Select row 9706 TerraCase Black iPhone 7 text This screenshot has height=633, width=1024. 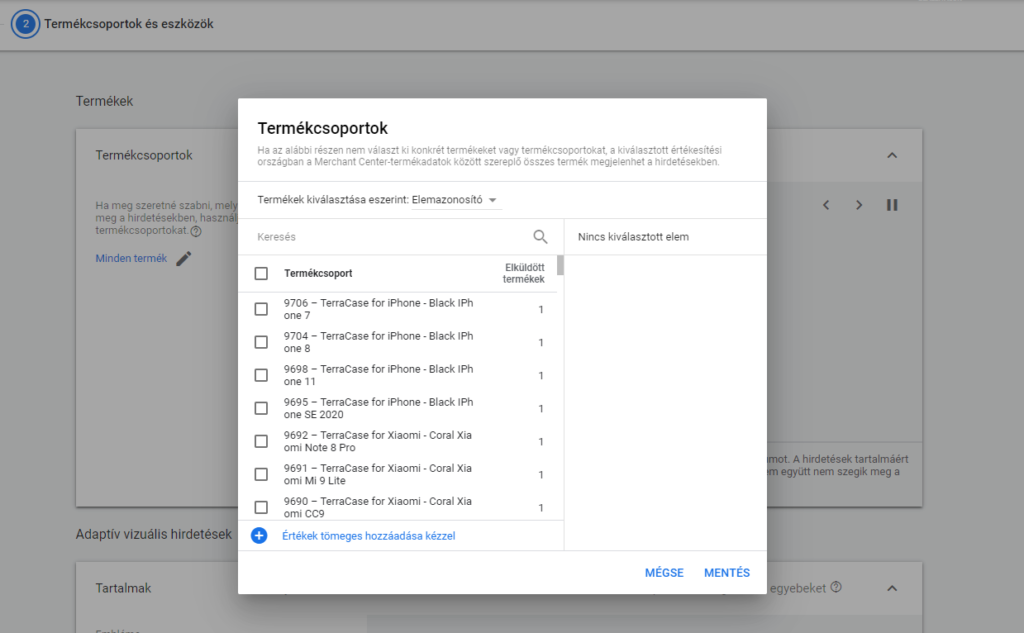coord(379,309)
